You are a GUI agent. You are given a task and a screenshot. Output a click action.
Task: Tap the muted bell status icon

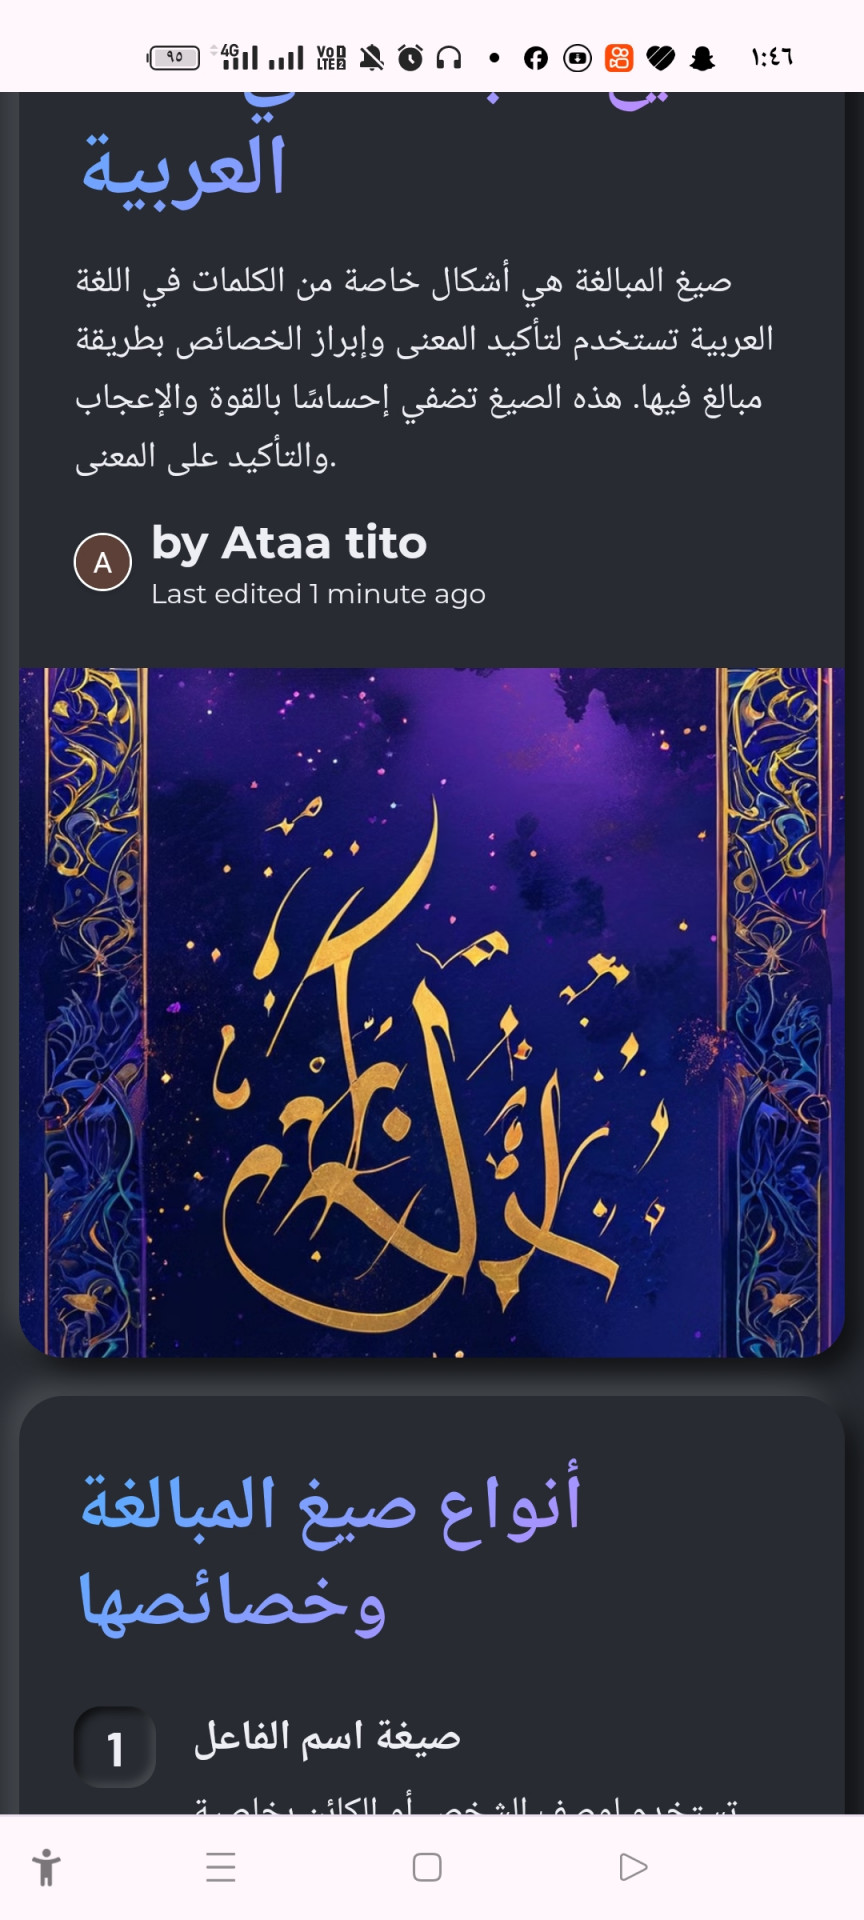[x=371, y=58]
